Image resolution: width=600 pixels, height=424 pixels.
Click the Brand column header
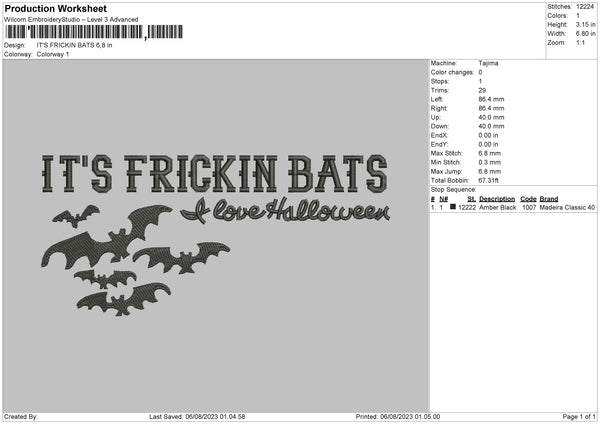[x=549, y=199]
